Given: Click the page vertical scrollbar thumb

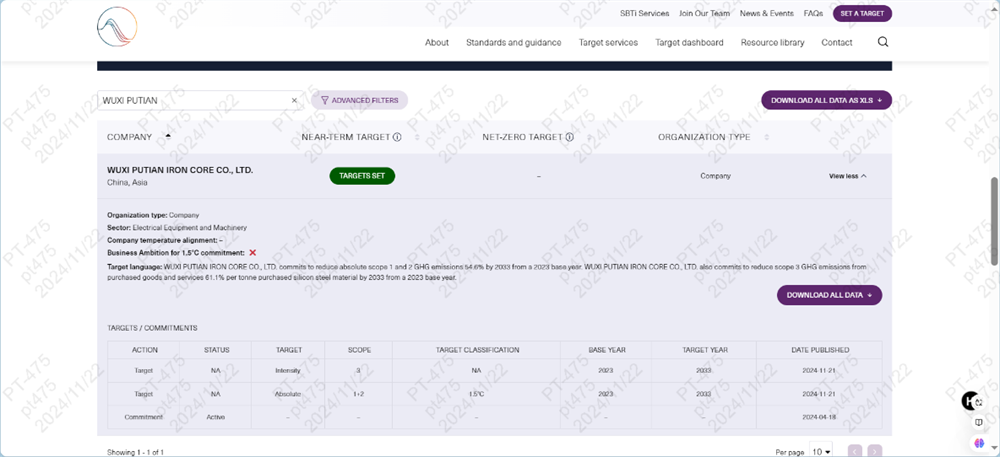Looking at the screenshot, I should click(x=994, y=221).
